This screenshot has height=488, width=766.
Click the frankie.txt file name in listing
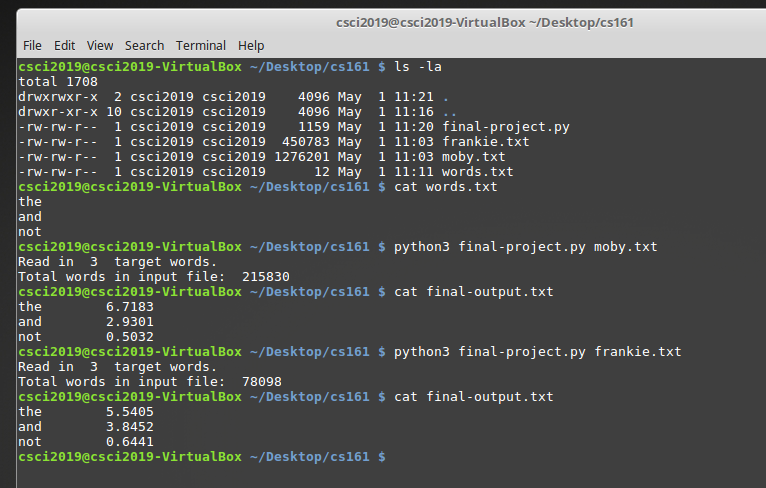click(486, 142)
